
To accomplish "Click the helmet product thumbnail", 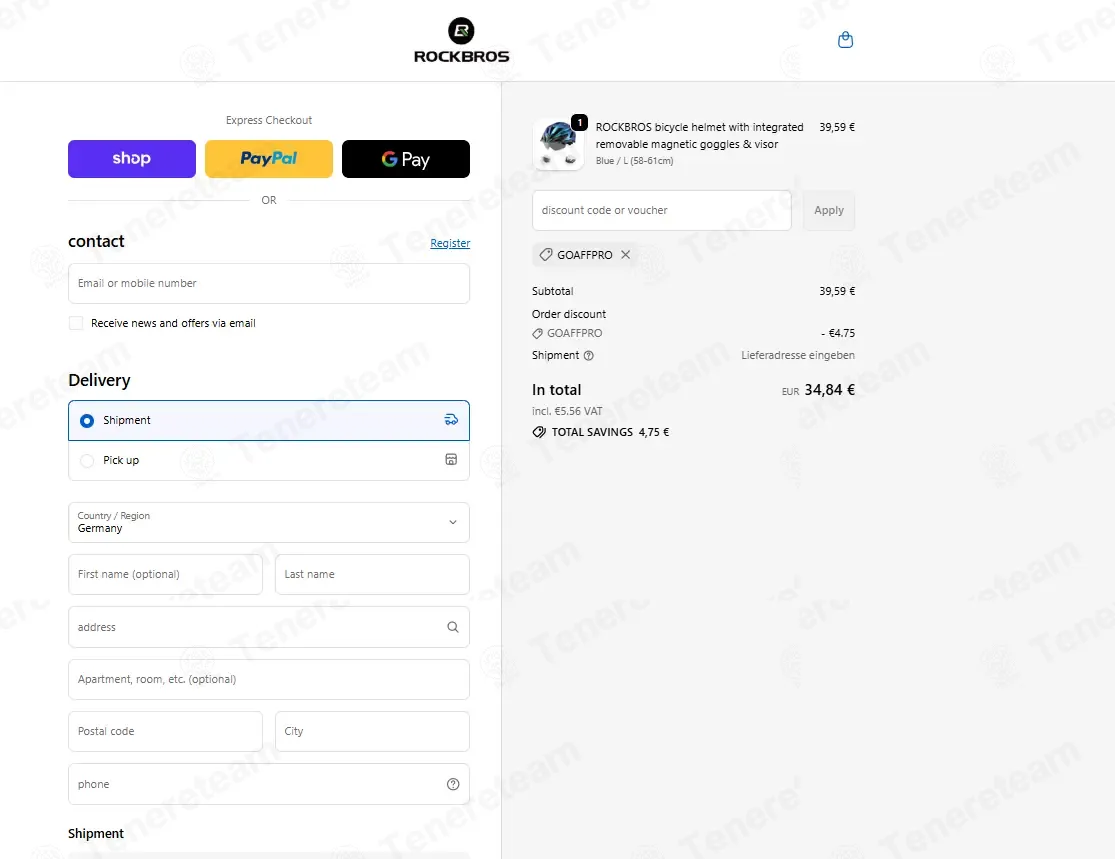I will [x=558, y=144].
